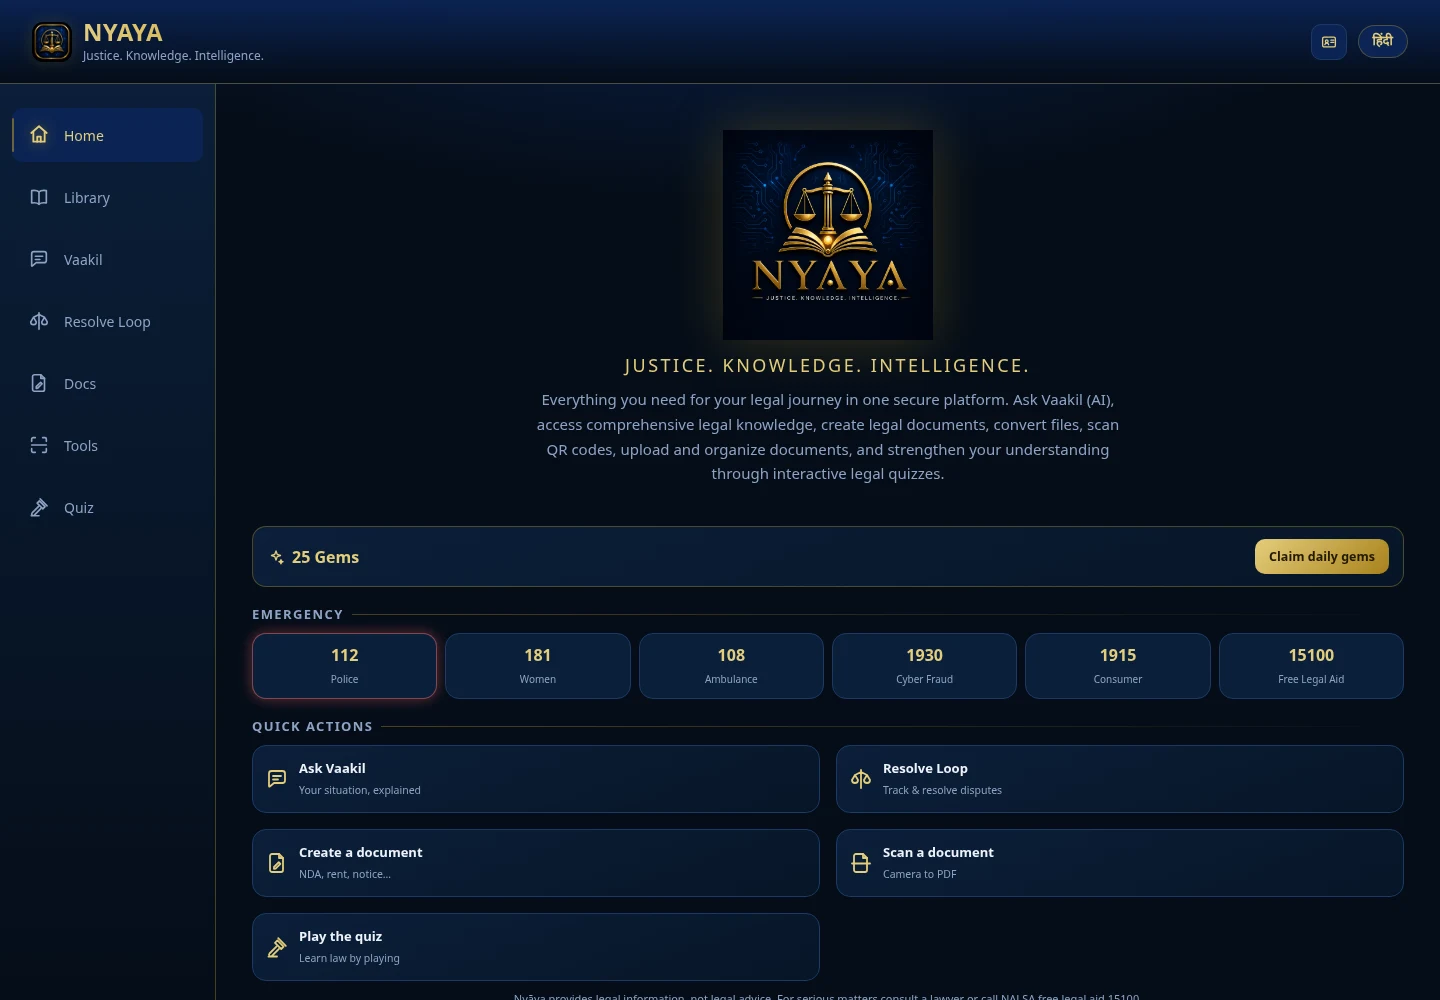Click the Vaakil chat icon in sidebar
The width and height of the screenshot is (1440, 1000).
[39, 259]
